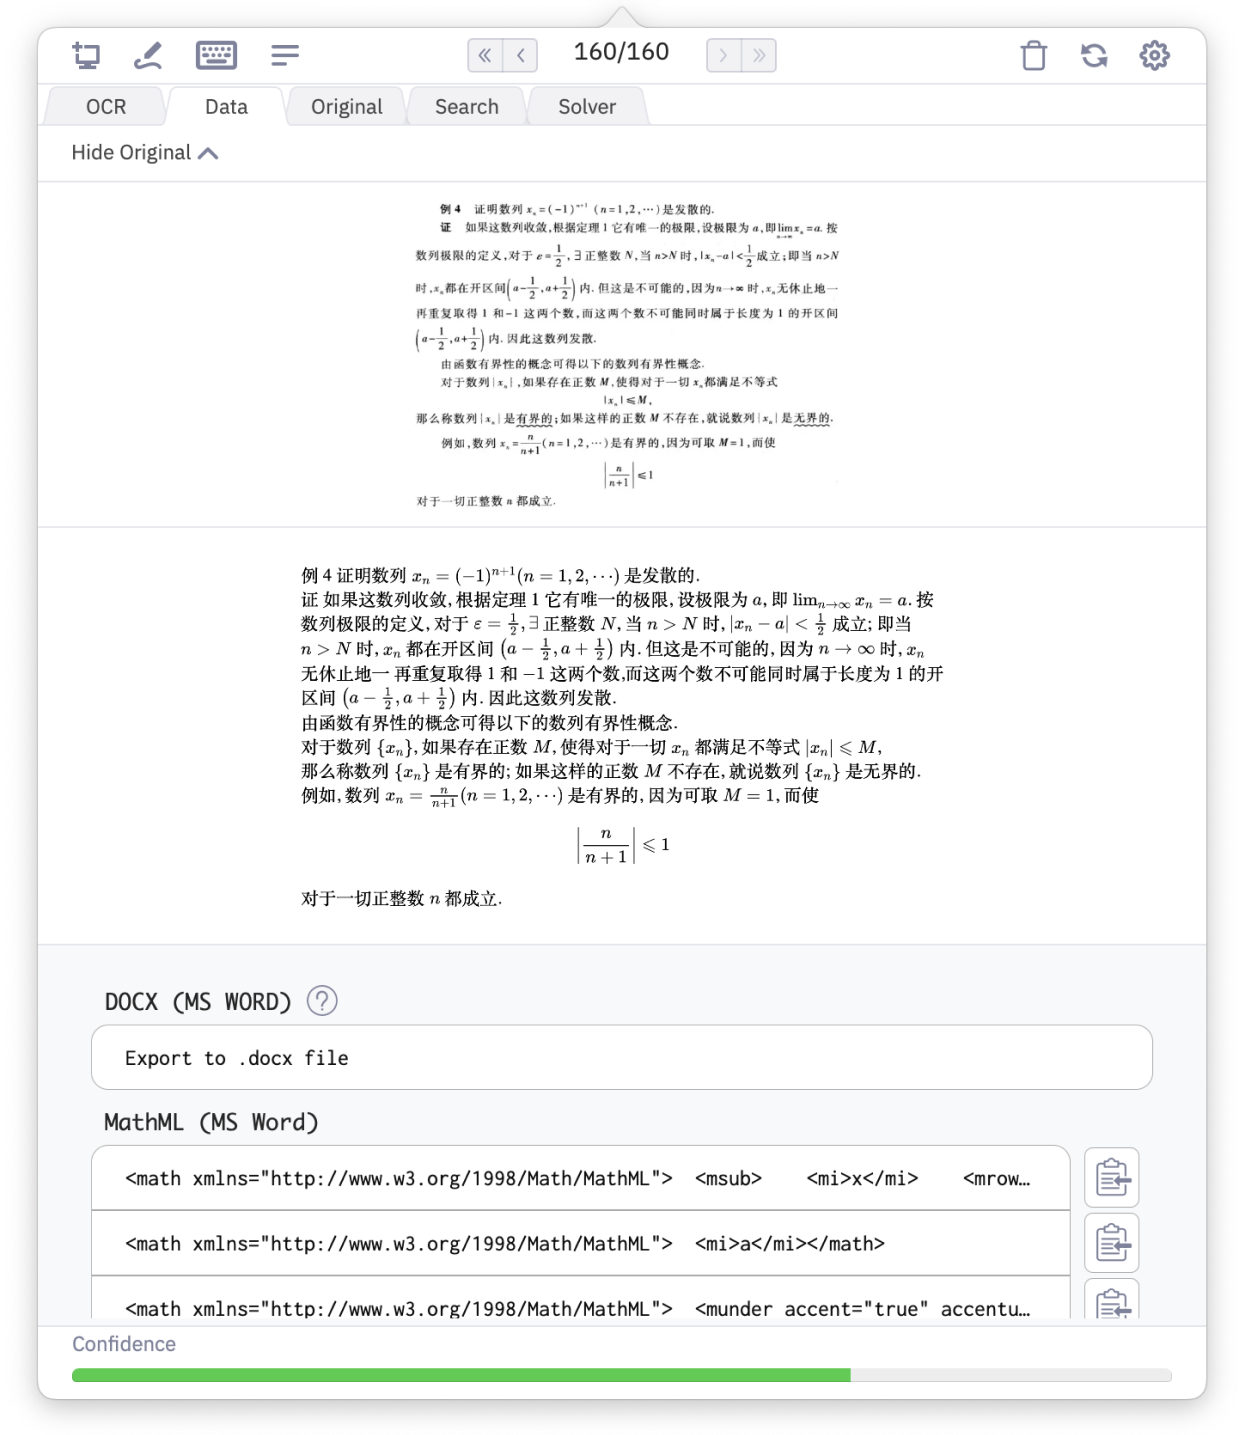Click the text lines list icon
Image resolution: width=1239 pixels, height=1435 pixels.
click(284, 55)
